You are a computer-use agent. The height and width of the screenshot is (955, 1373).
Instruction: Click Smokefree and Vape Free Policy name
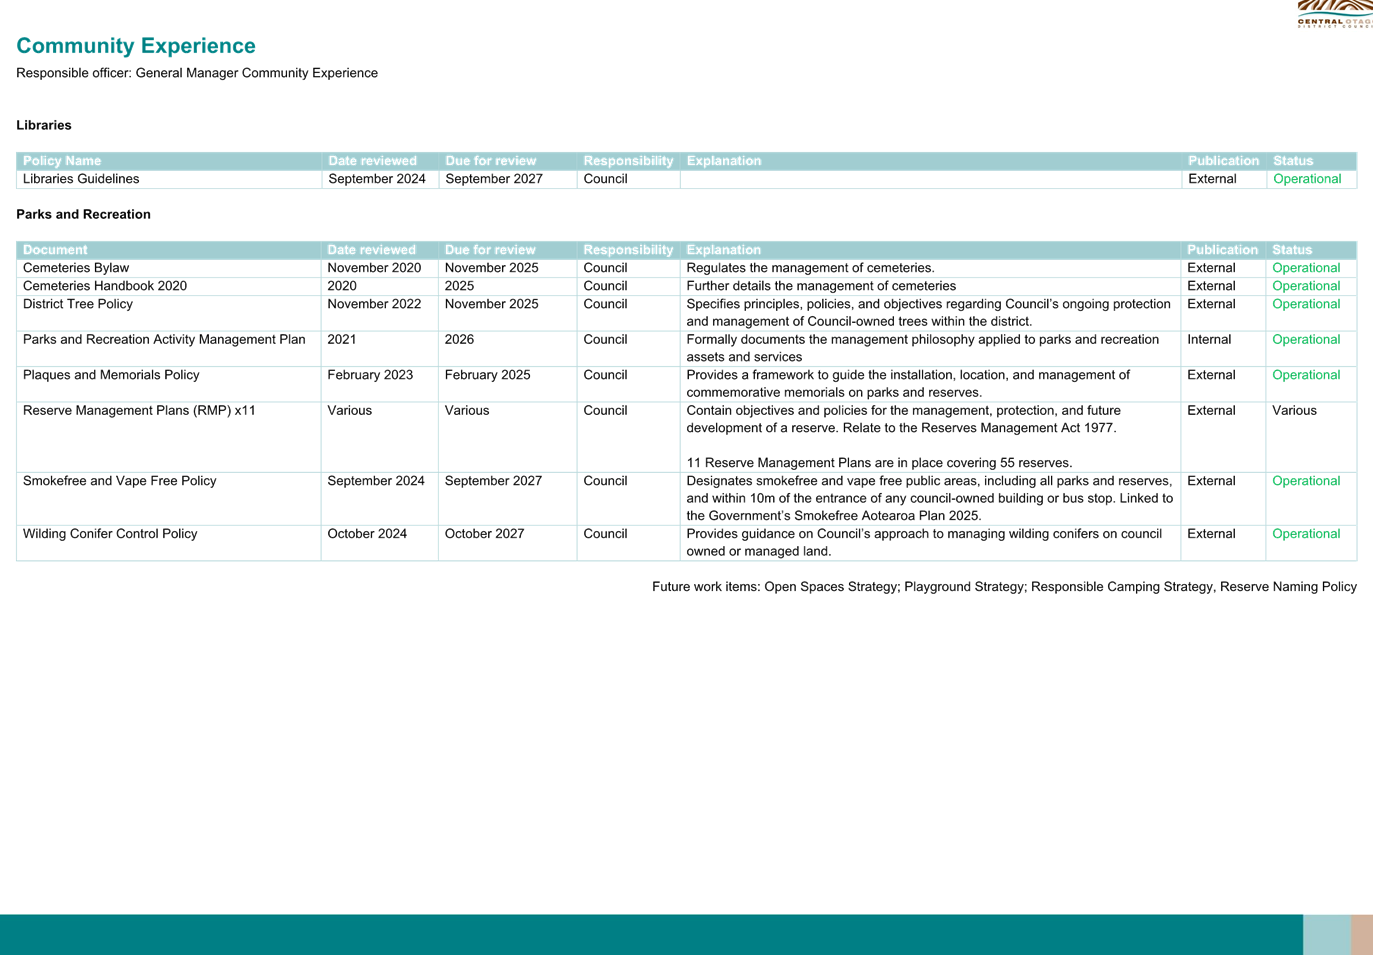120,481
